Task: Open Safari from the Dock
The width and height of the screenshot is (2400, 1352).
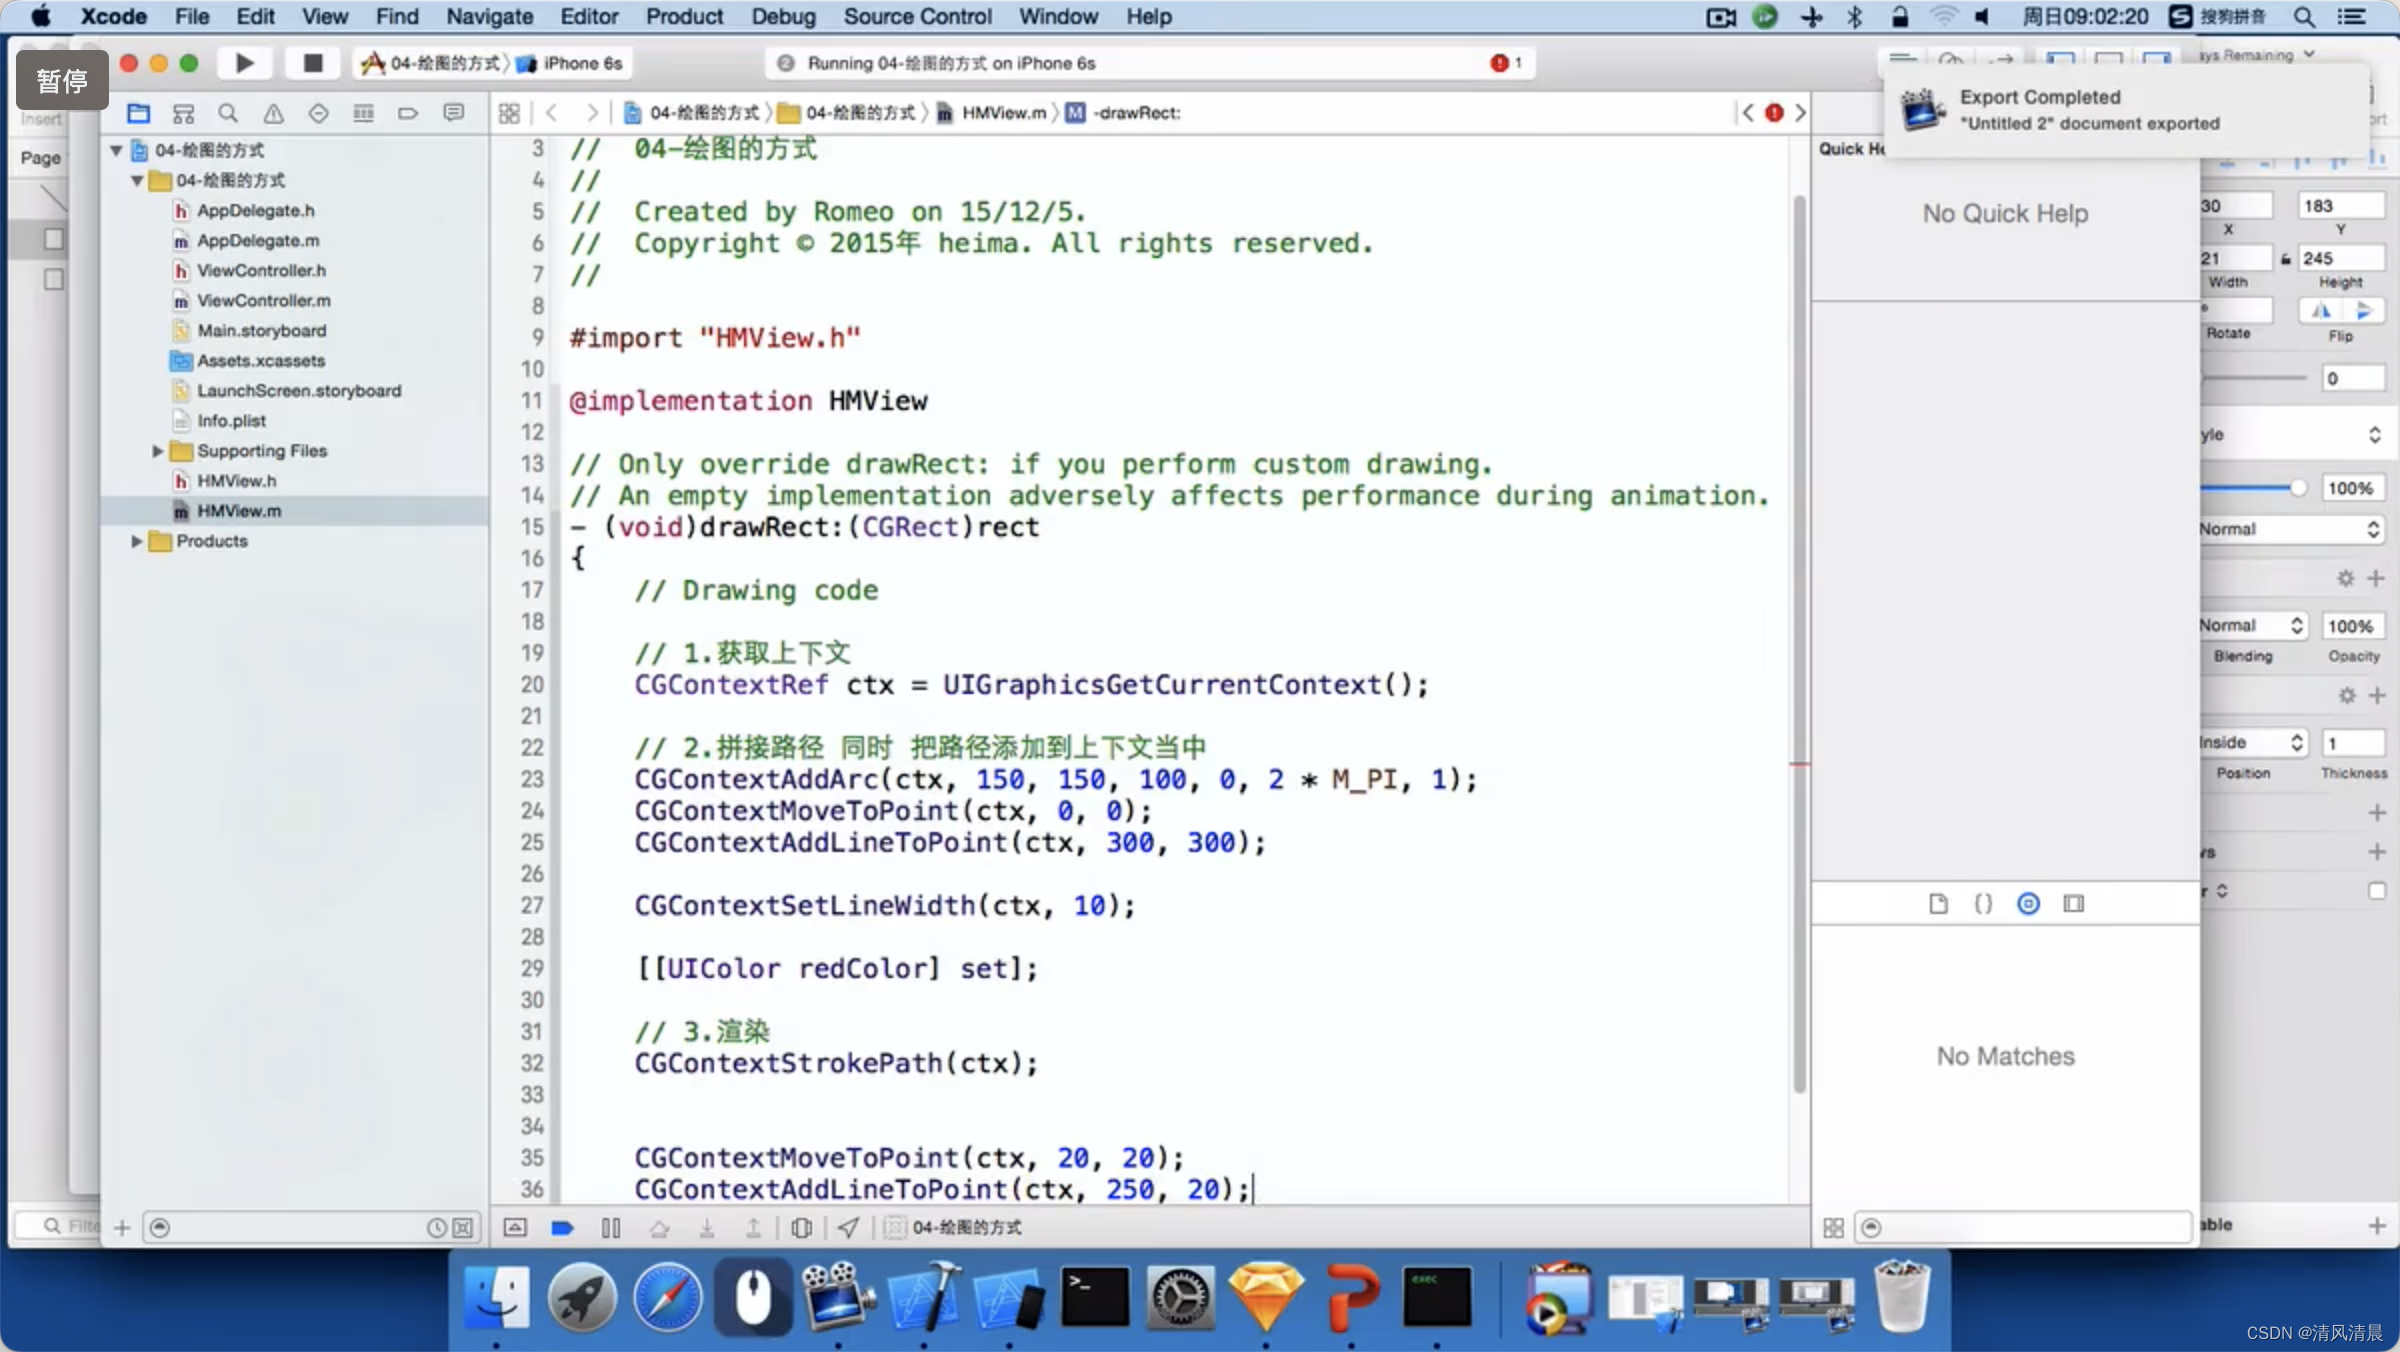Action: click(668, 1298)
